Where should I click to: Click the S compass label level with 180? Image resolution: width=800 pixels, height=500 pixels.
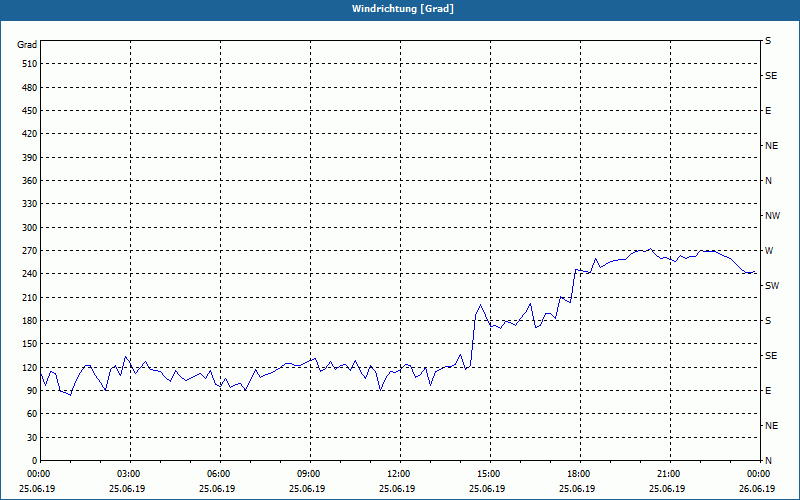click(768, 321)
